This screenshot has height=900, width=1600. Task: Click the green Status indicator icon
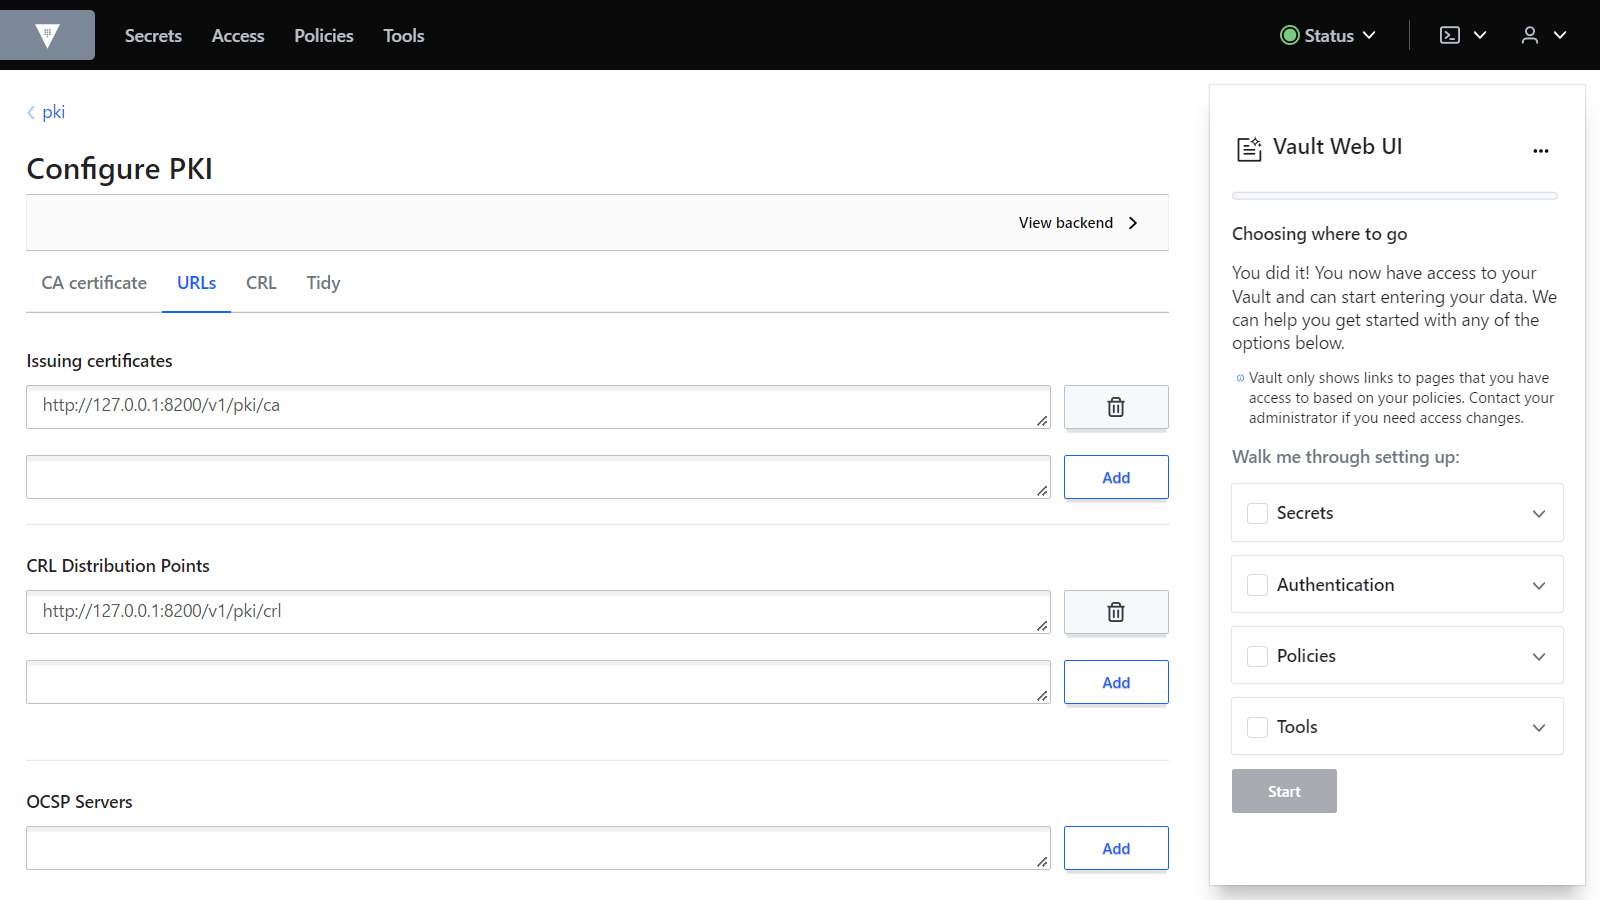(1290, 35)
